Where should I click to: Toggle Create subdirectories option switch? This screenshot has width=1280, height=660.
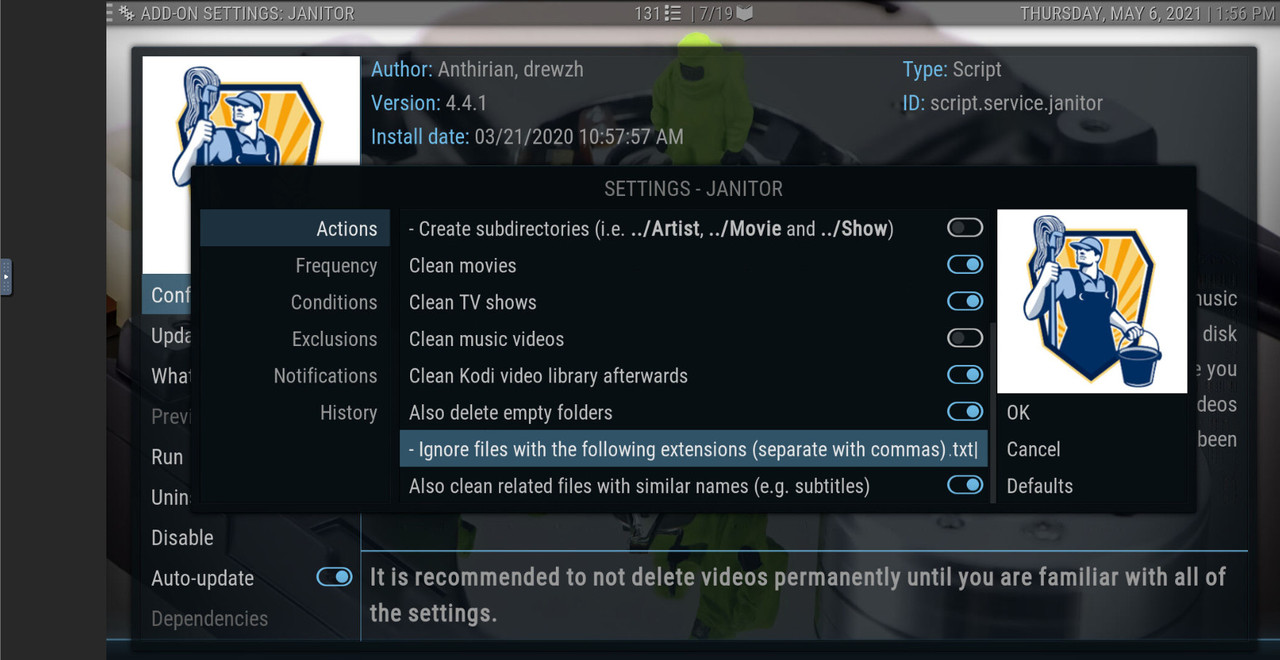pyautogui.click(x=965, y=228)
